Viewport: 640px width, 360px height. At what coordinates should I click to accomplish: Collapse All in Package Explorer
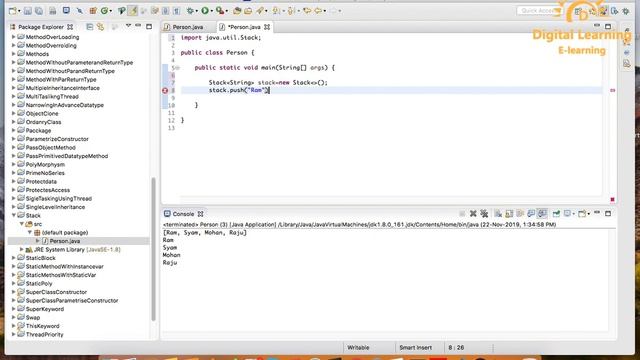click(x=89, y=27)
